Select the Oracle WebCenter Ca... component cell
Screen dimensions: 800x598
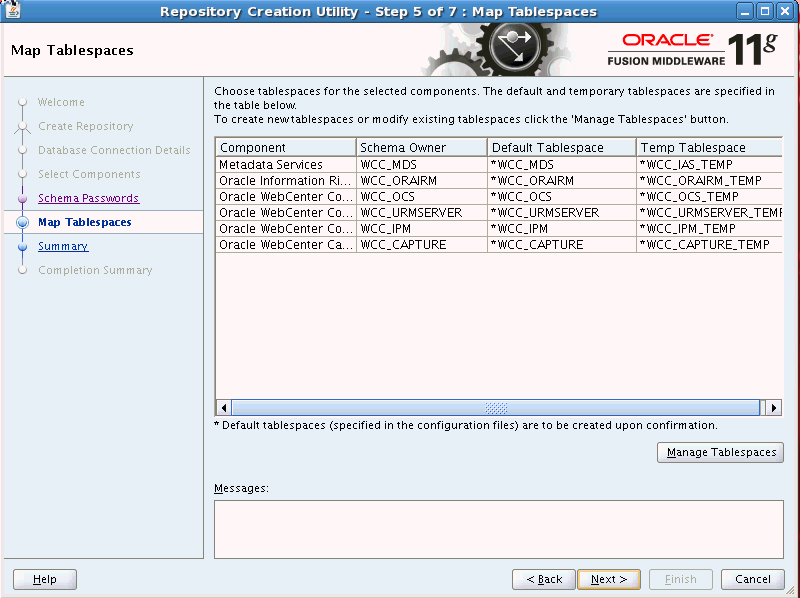click(286, 244)
